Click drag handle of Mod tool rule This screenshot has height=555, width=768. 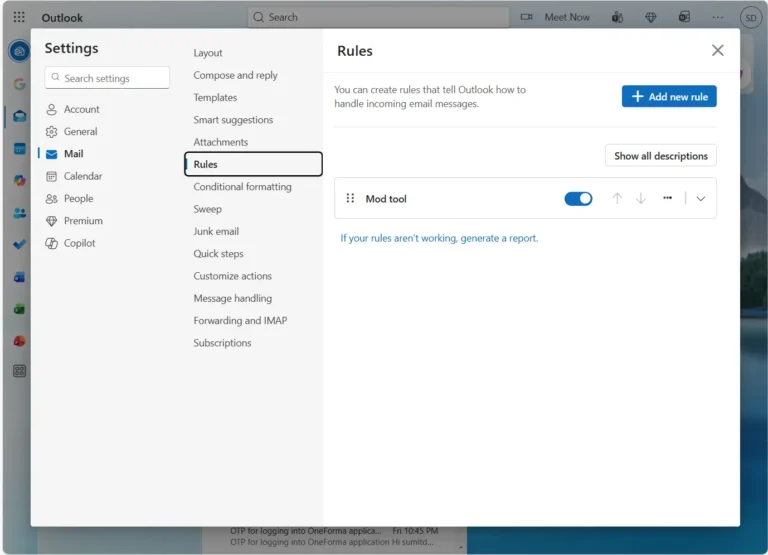350,199
